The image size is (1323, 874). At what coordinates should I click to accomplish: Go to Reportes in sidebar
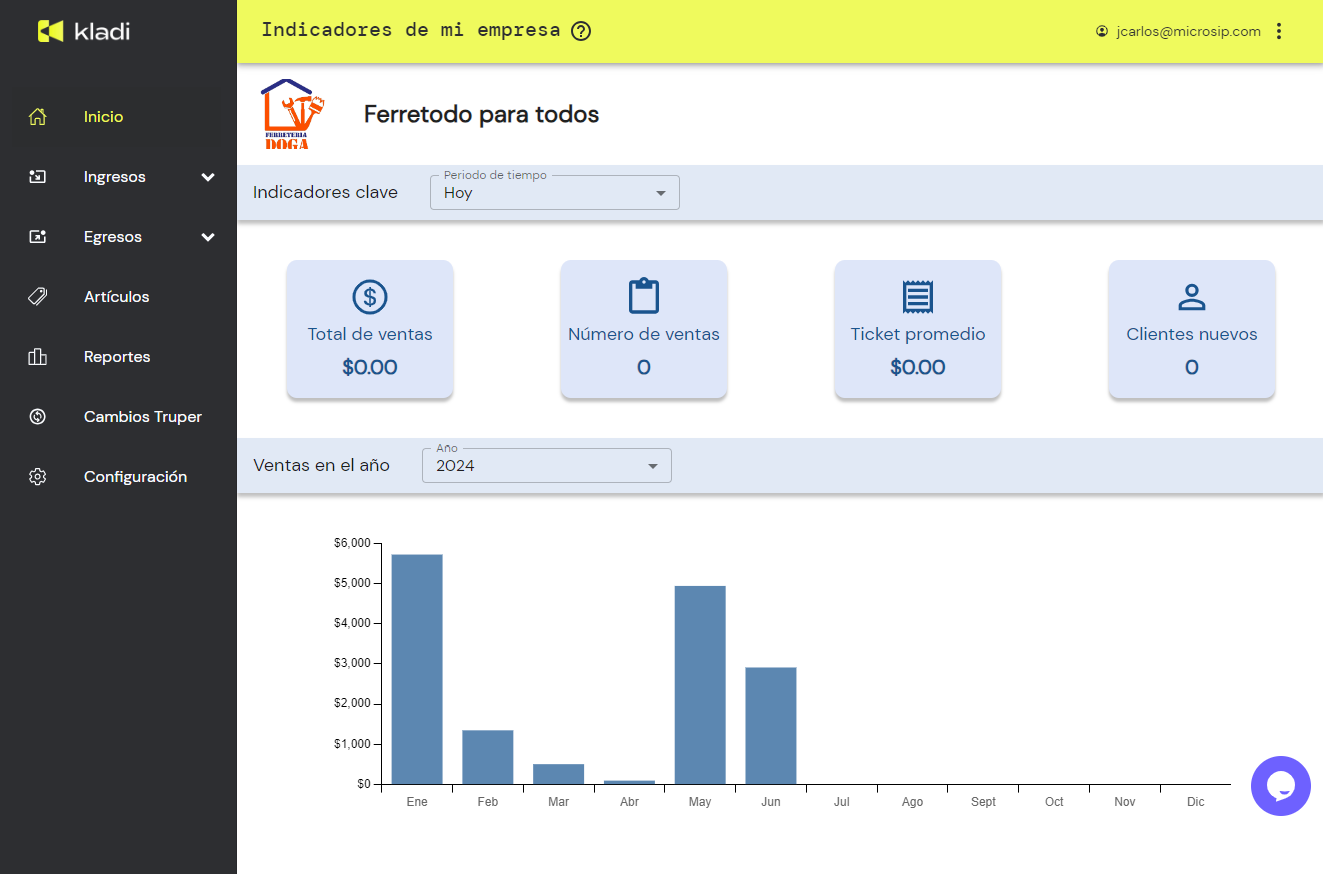click(x=117, y=357)
